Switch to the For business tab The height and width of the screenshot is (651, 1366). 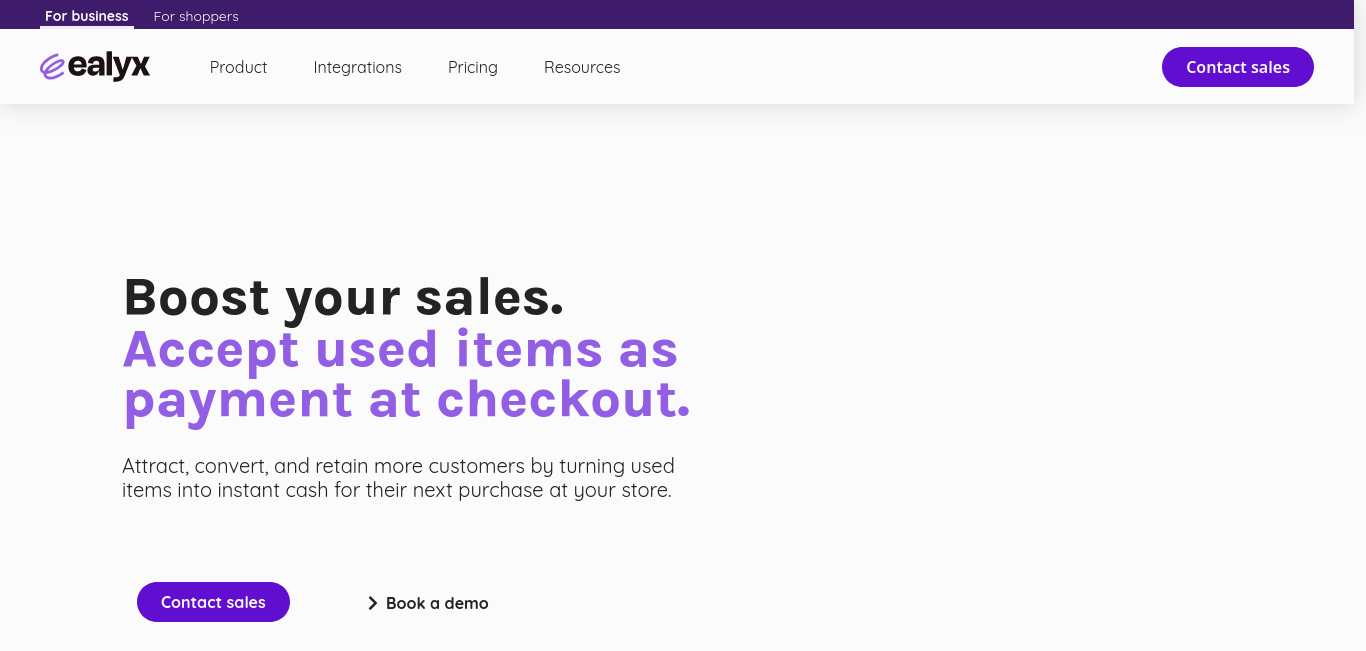(x=87, y=16)
